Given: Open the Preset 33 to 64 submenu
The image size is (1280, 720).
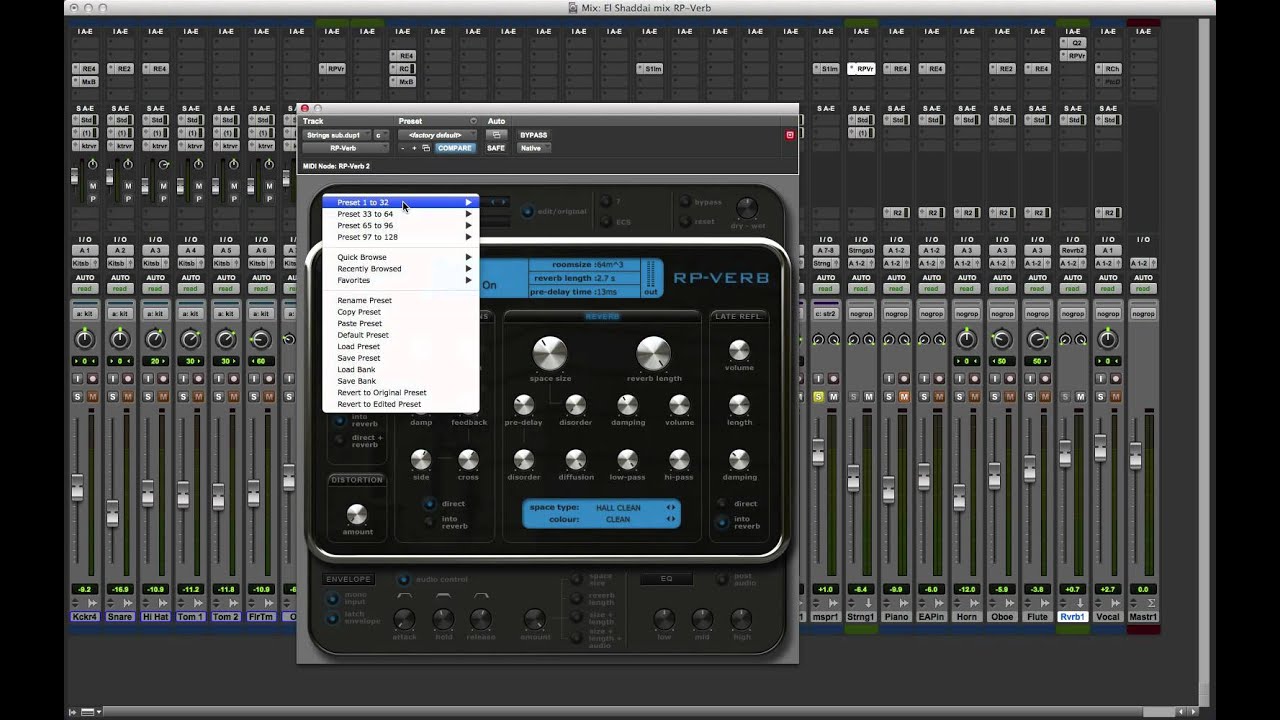Looking at the screenshot, I should point(400,214).
